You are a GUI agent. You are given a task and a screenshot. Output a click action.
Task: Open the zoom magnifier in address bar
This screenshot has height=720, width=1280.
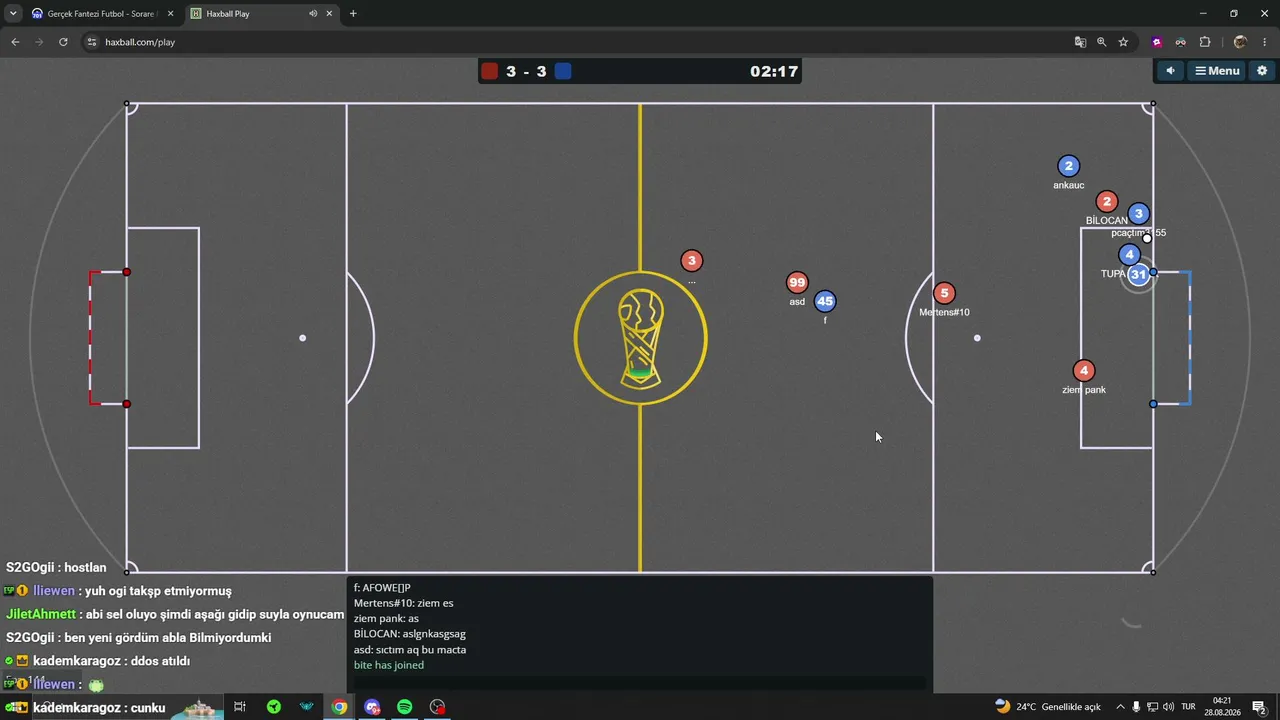point(1102,42)
